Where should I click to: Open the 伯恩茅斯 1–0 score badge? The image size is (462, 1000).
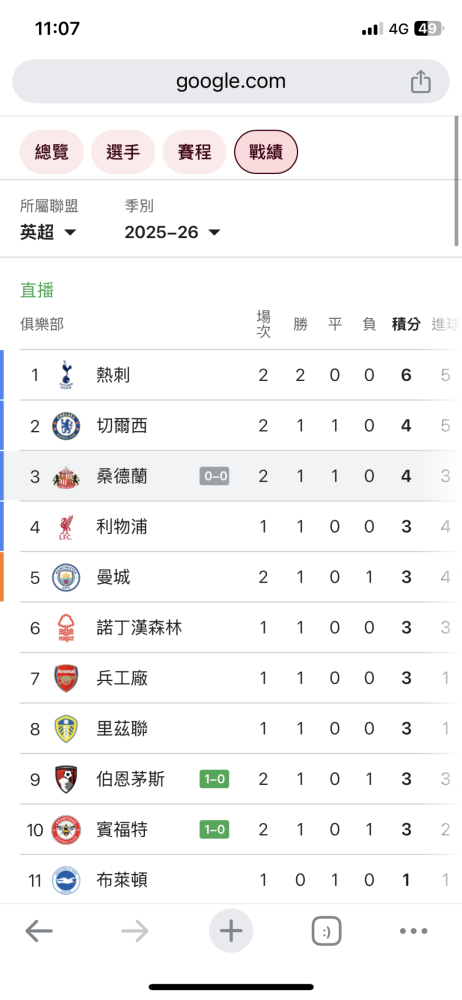(214, 779)
